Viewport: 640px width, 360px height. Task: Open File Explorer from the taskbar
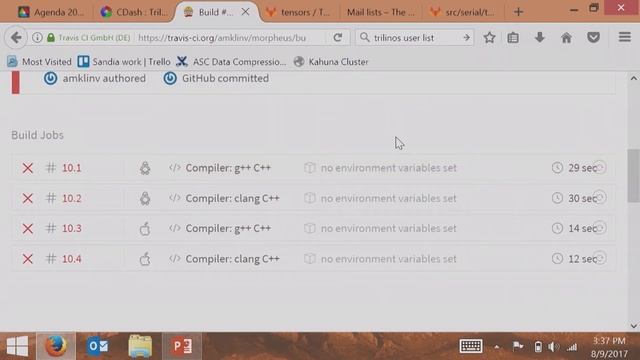[x=140, y=346]
